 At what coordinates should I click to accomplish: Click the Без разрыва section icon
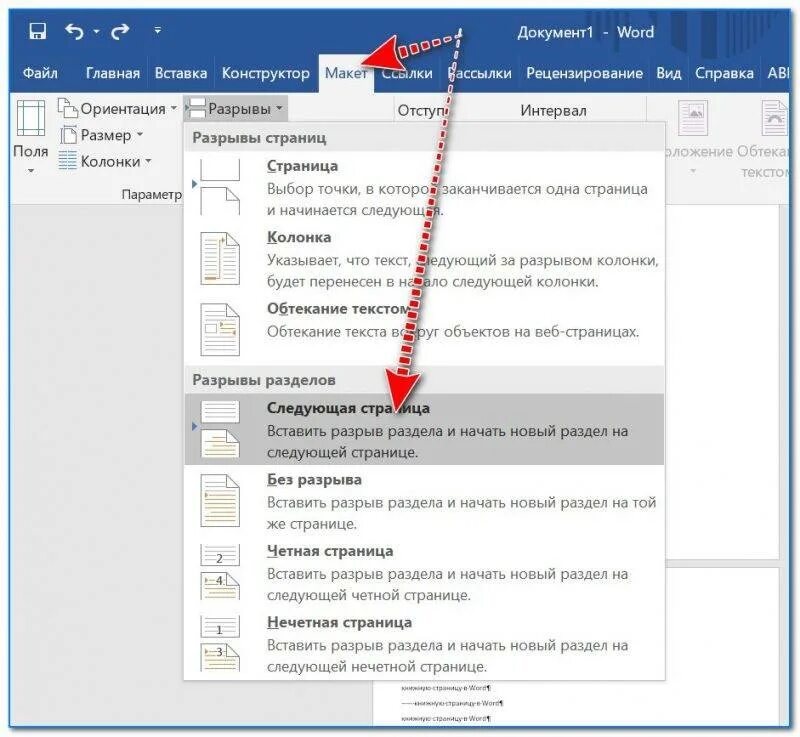tap(220, 501)
